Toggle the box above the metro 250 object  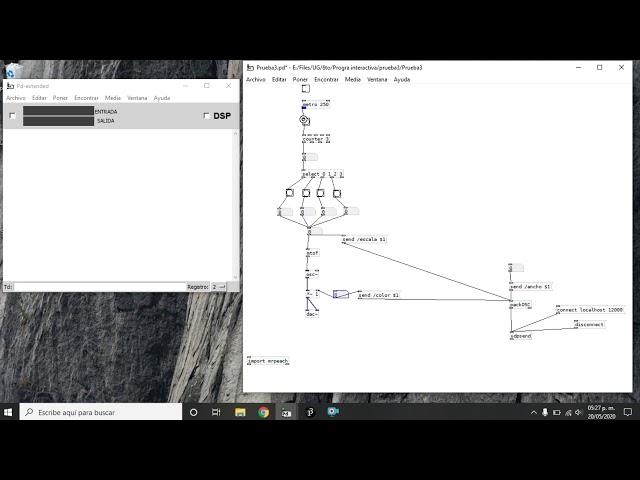[306, 89]
